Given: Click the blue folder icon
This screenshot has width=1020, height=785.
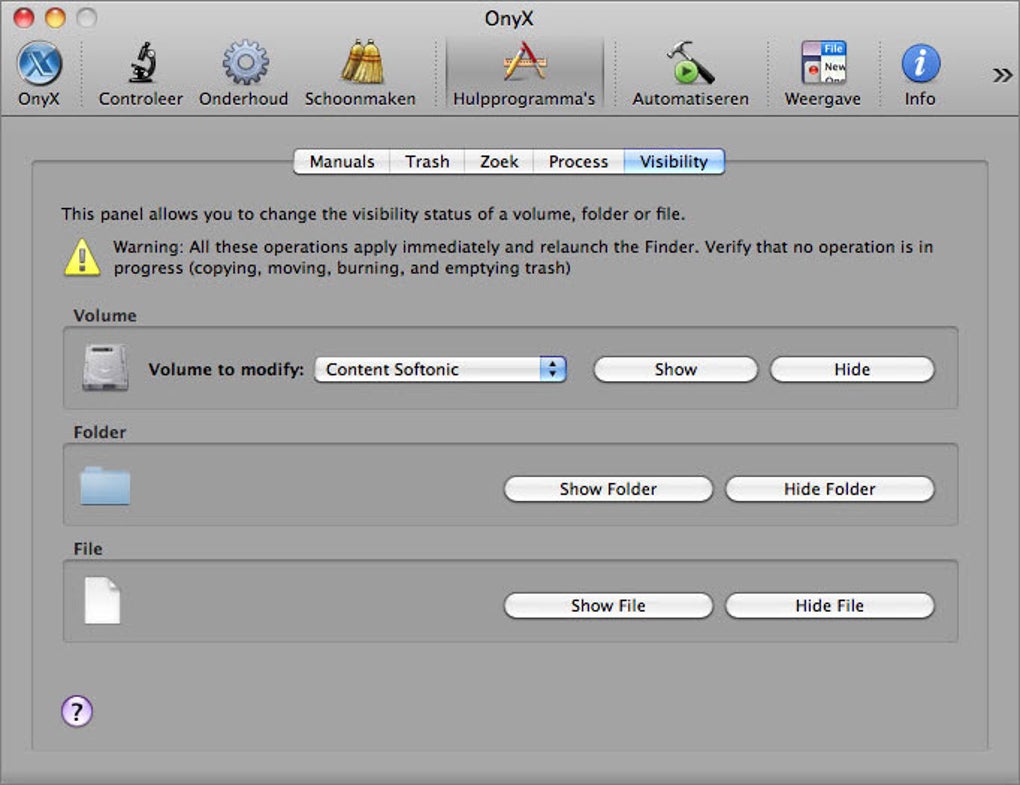Looking at the screenshot, I should 105,486.
